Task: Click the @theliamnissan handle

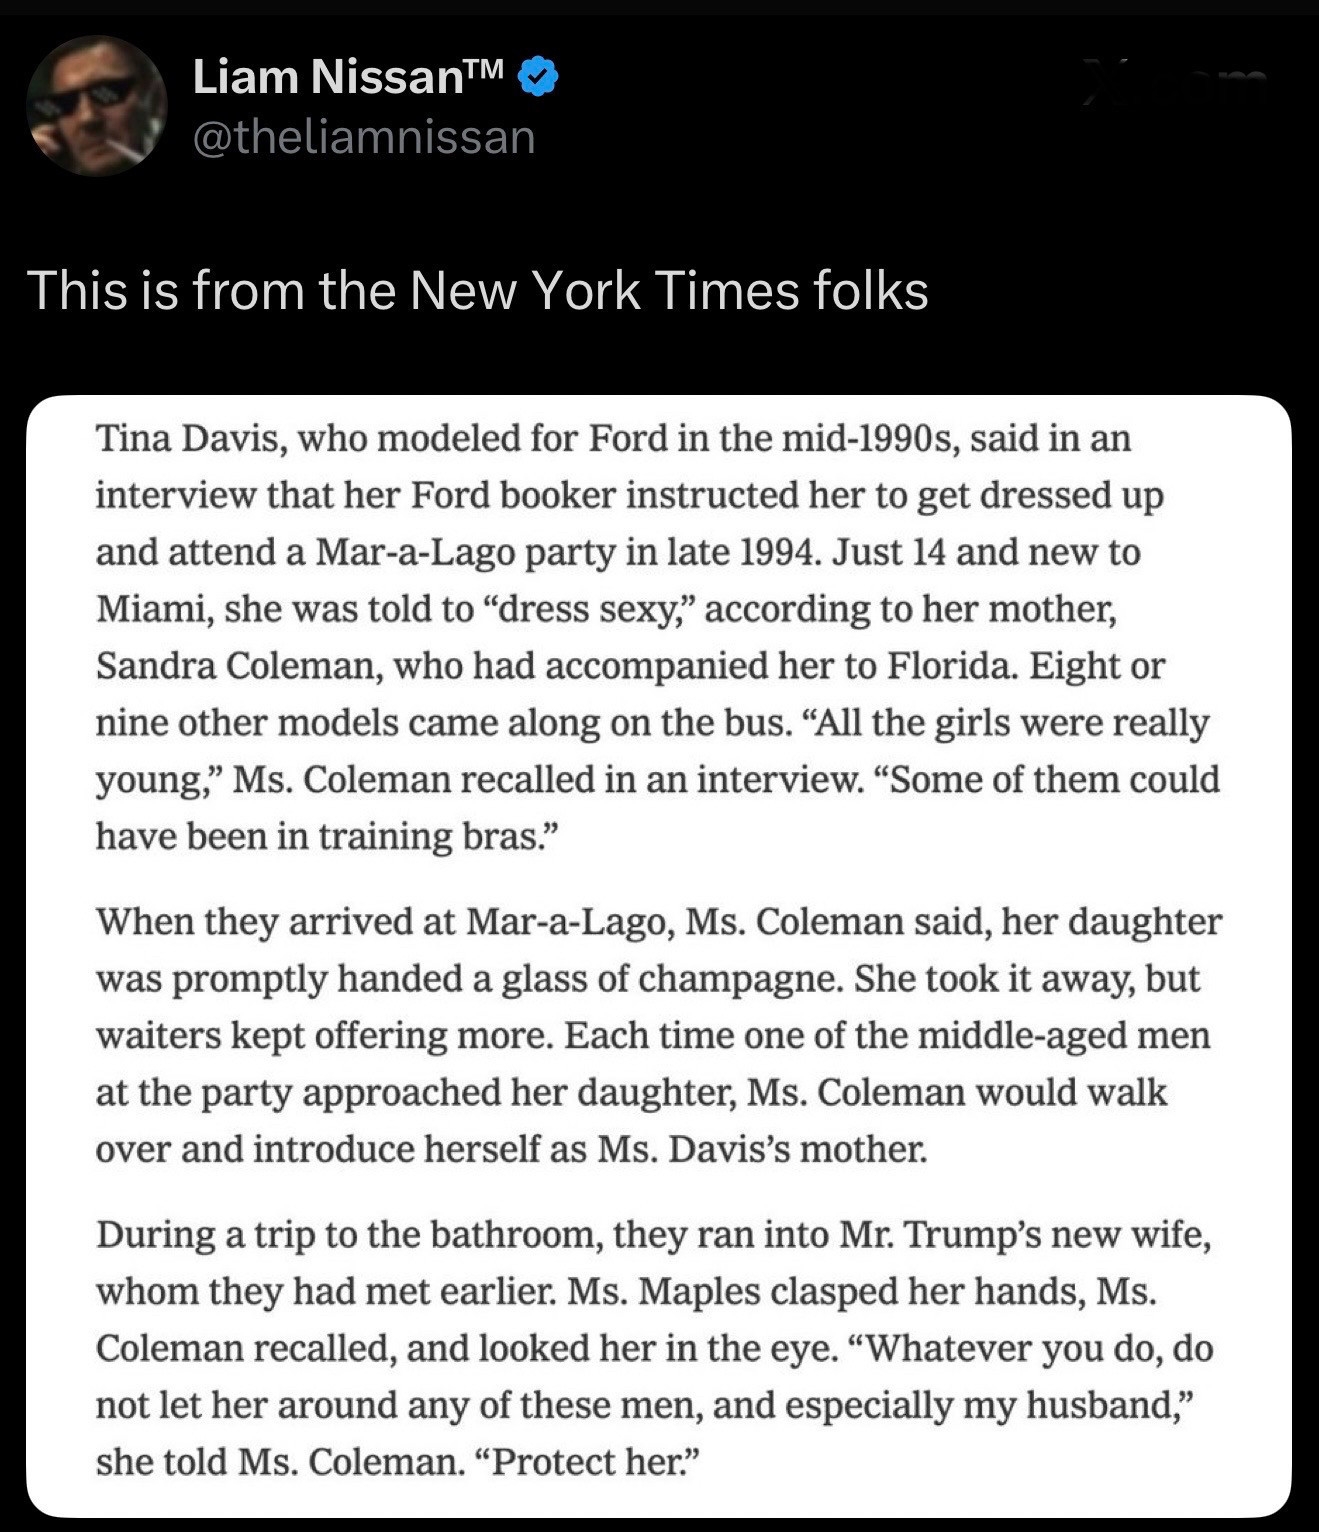Action: (x=363, y=137)
